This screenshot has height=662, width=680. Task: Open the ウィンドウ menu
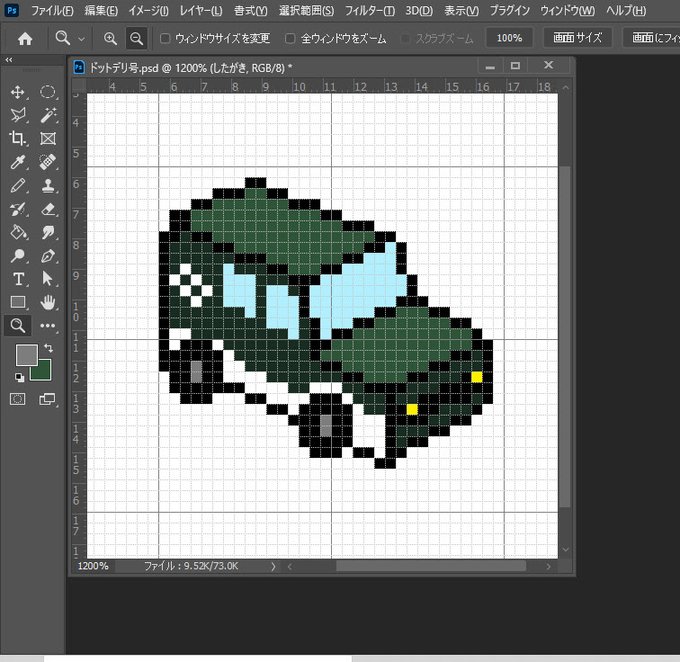pyautogui.click(x=567, y=10)
